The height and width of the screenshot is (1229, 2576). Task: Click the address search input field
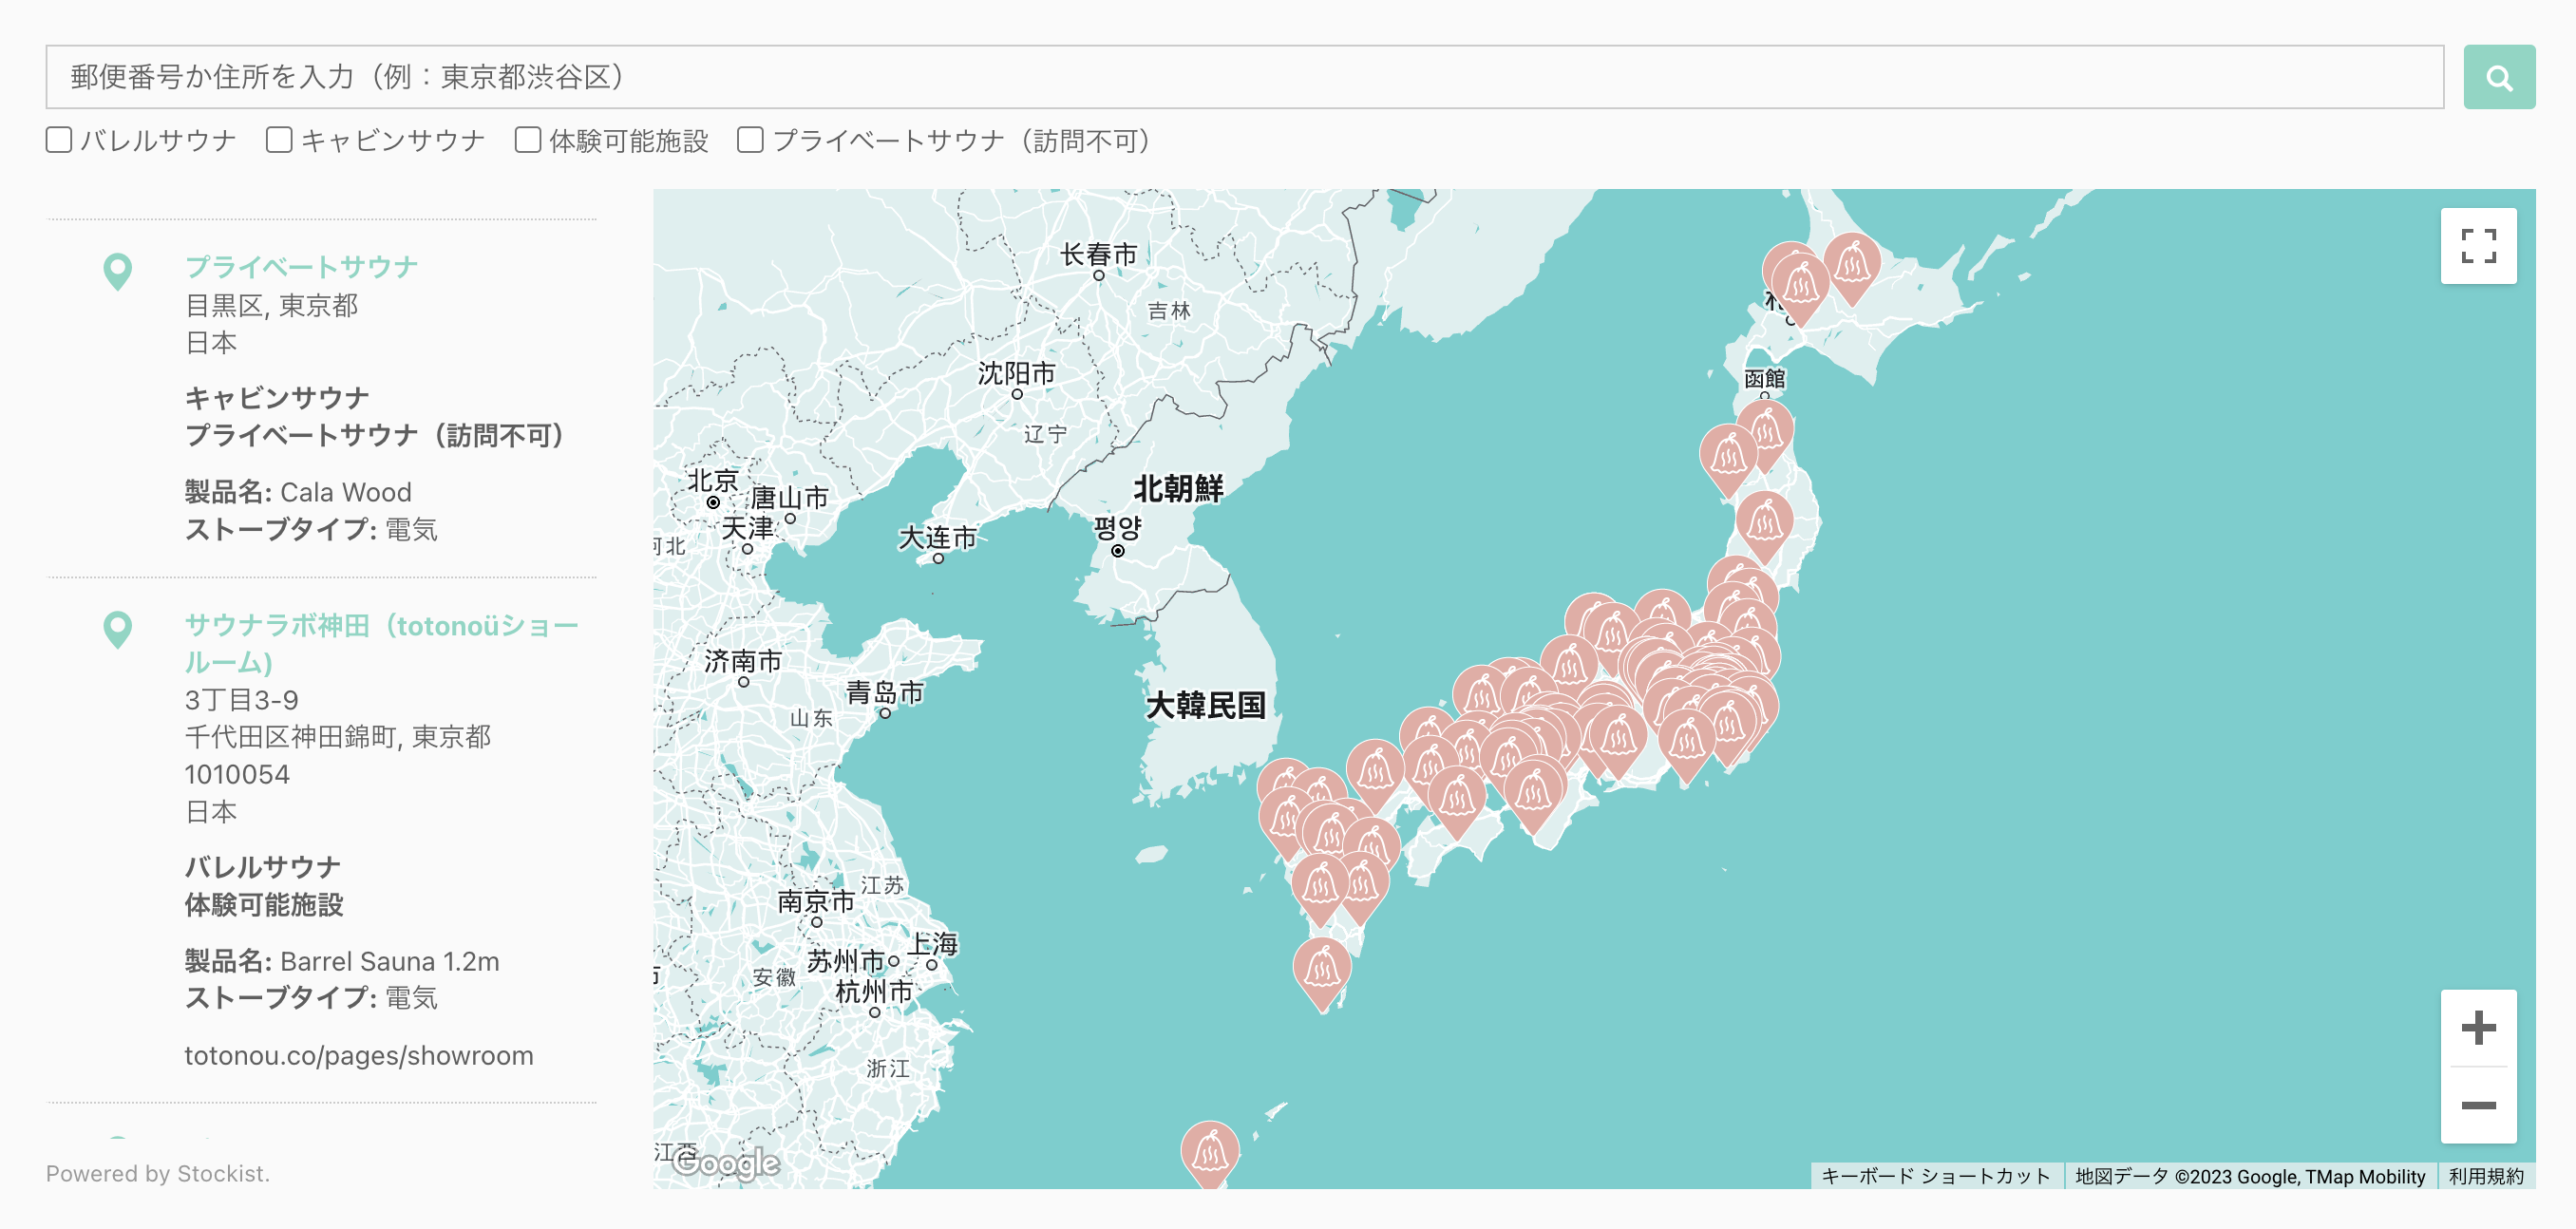pos(1244,77)
